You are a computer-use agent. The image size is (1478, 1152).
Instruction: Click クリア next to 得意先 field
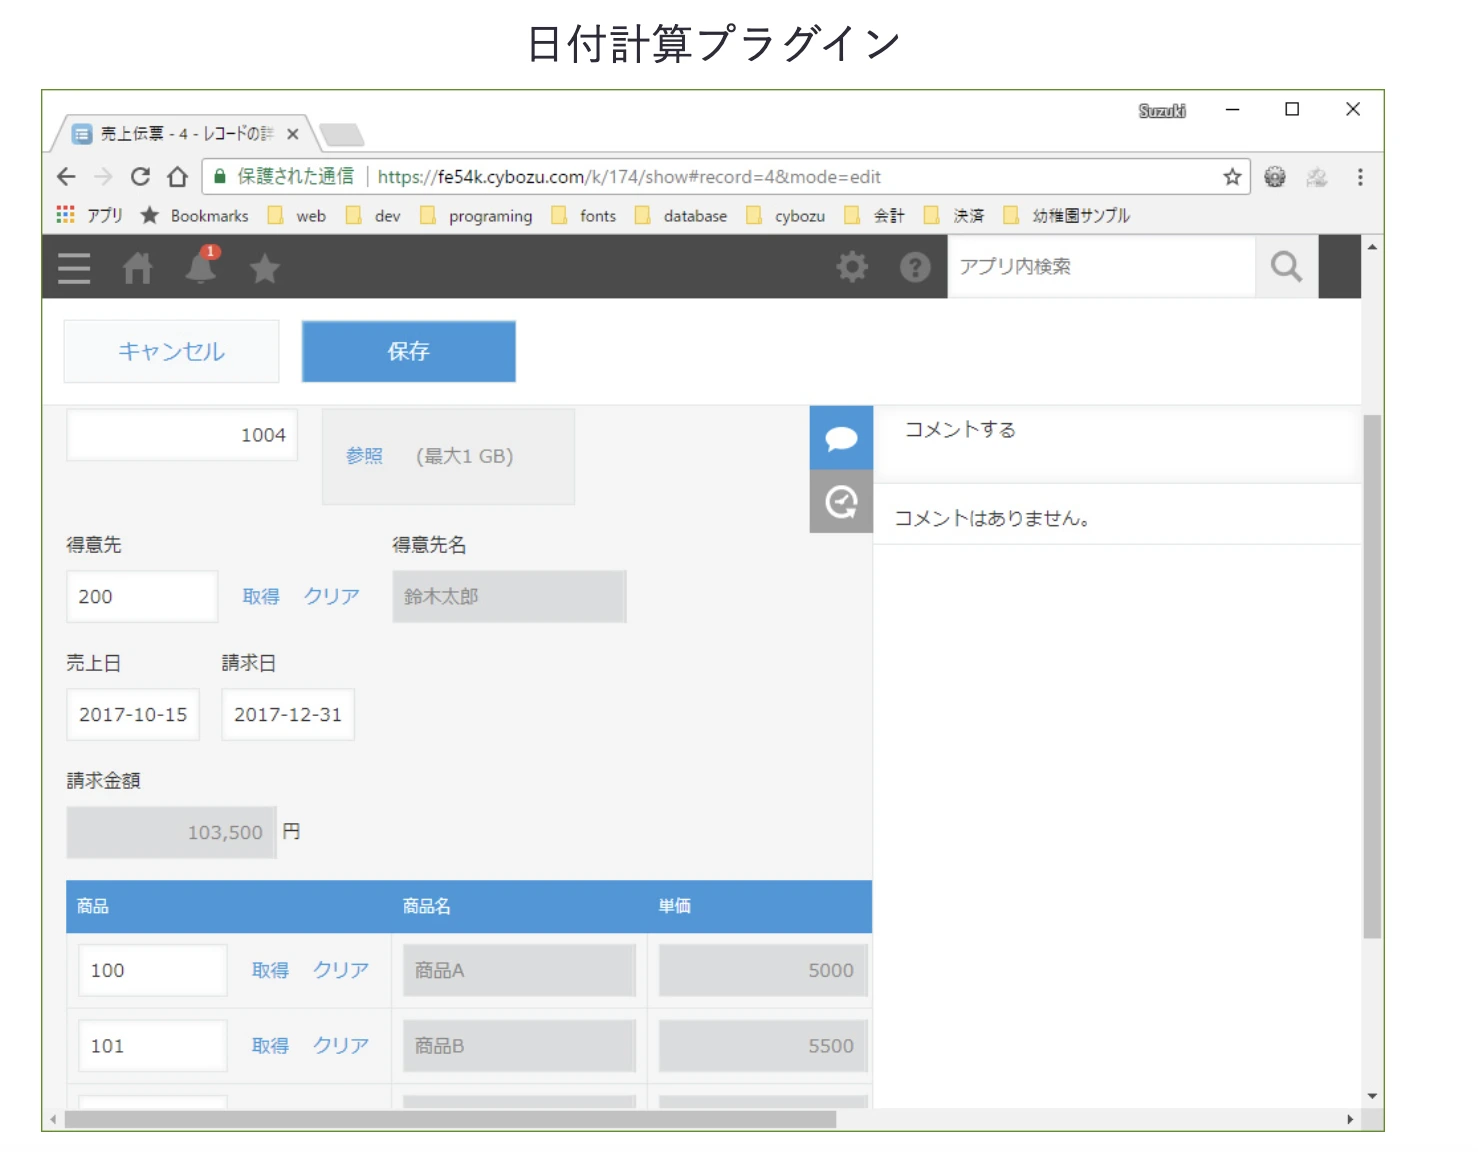point(332,596)
